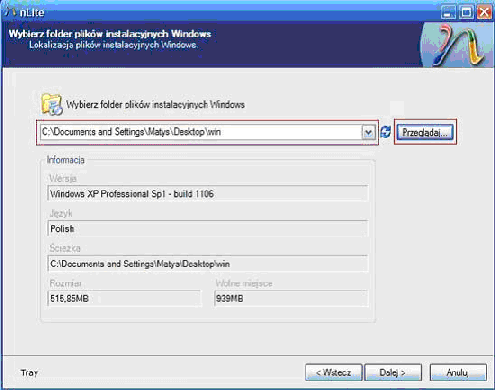This screenshot has height=390, width=495.
Task: Click the Przeglądaj browse button
Action: (x=425, y=132)
